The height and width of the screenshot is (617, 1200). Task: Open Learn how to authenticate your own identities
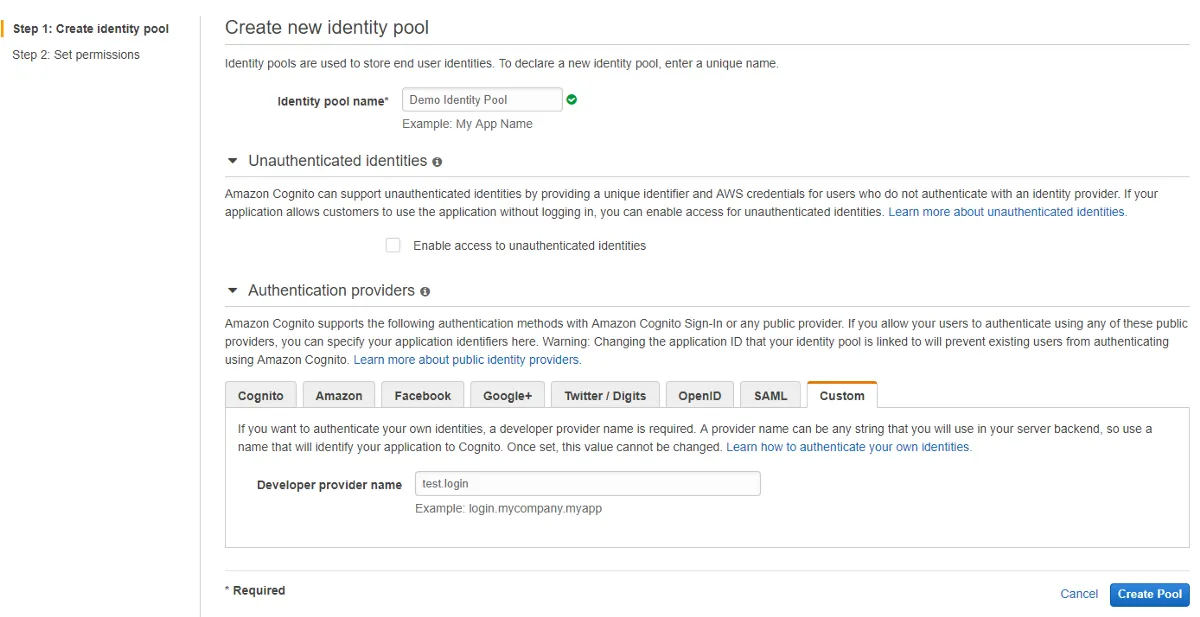[848, 446]
